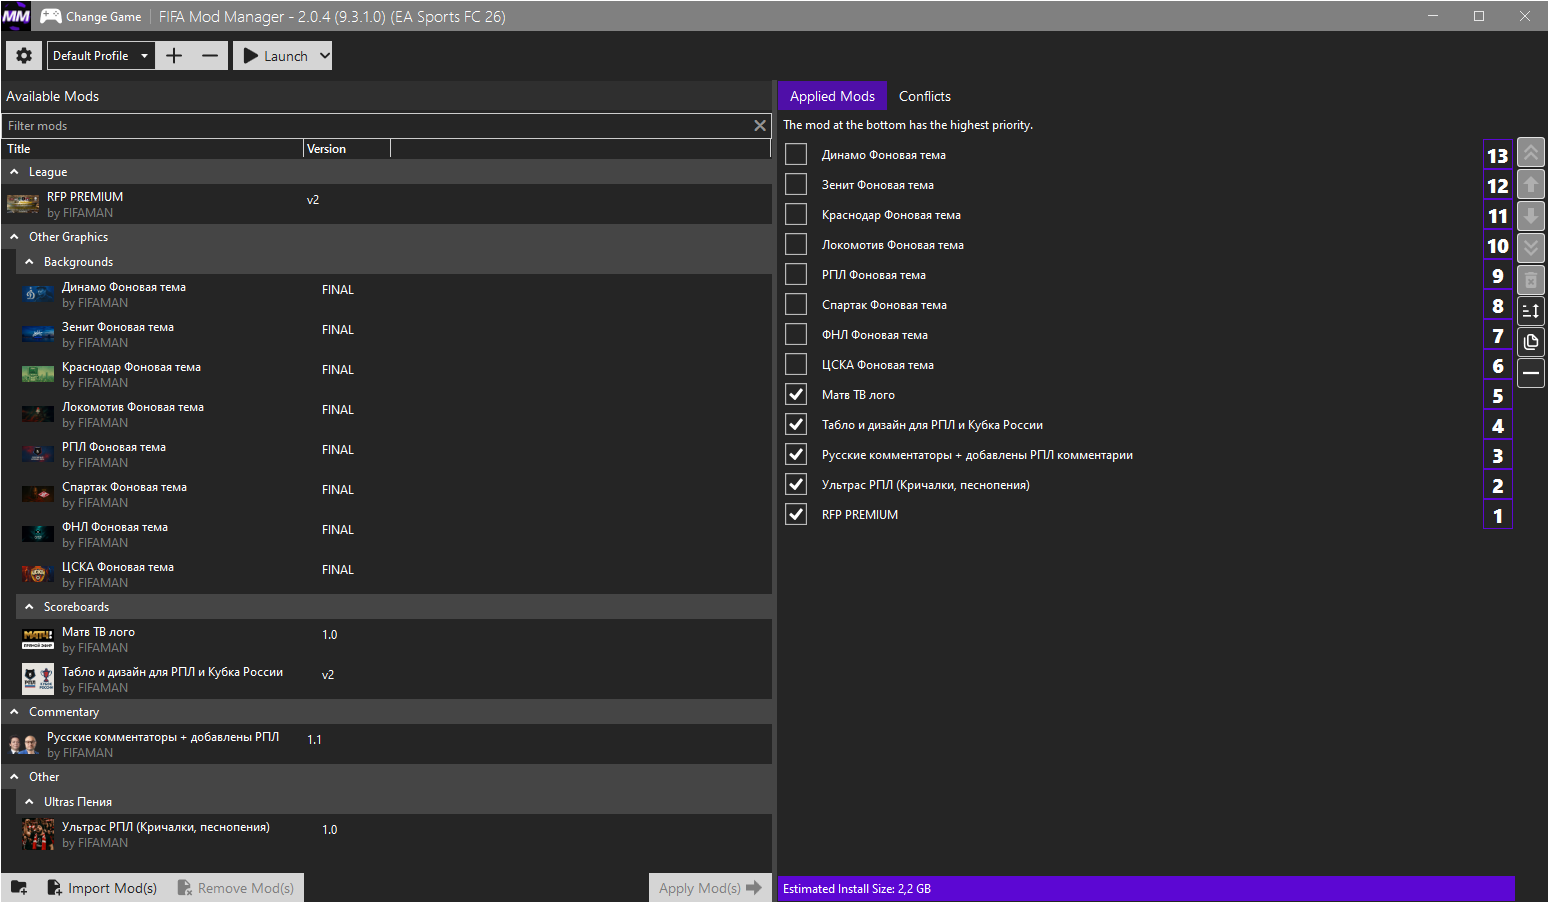Enable the Динамо Фоновая тема checkbox
The width and height of the screenshot is (1549, 903).
point(796,155)
